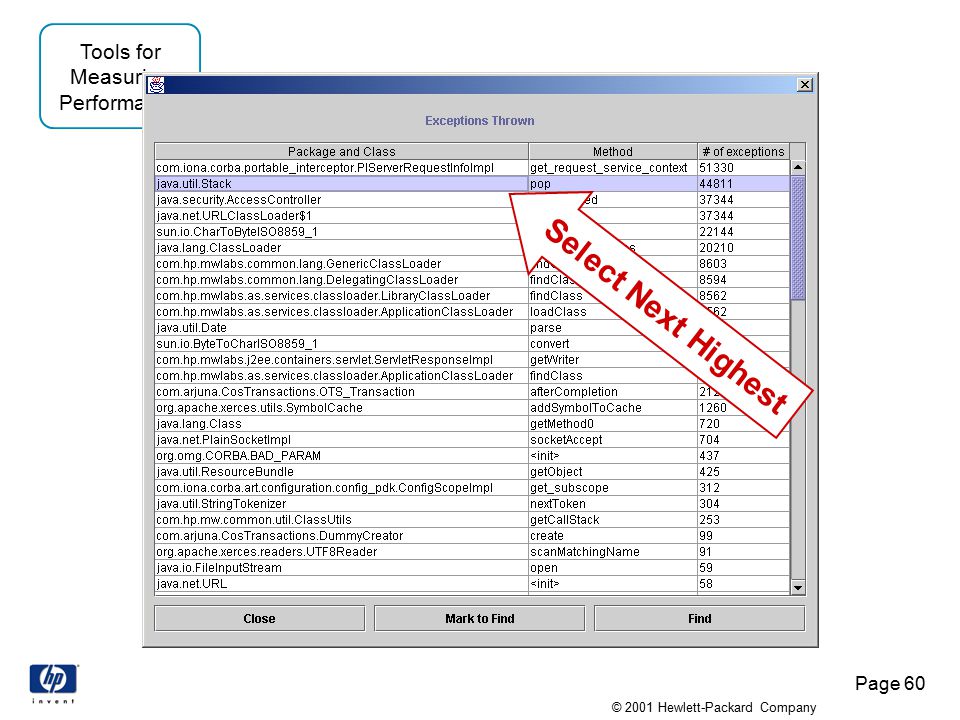Click the HP invent logo on slide
Screen dimensions: 960x720
click(53, 684)
